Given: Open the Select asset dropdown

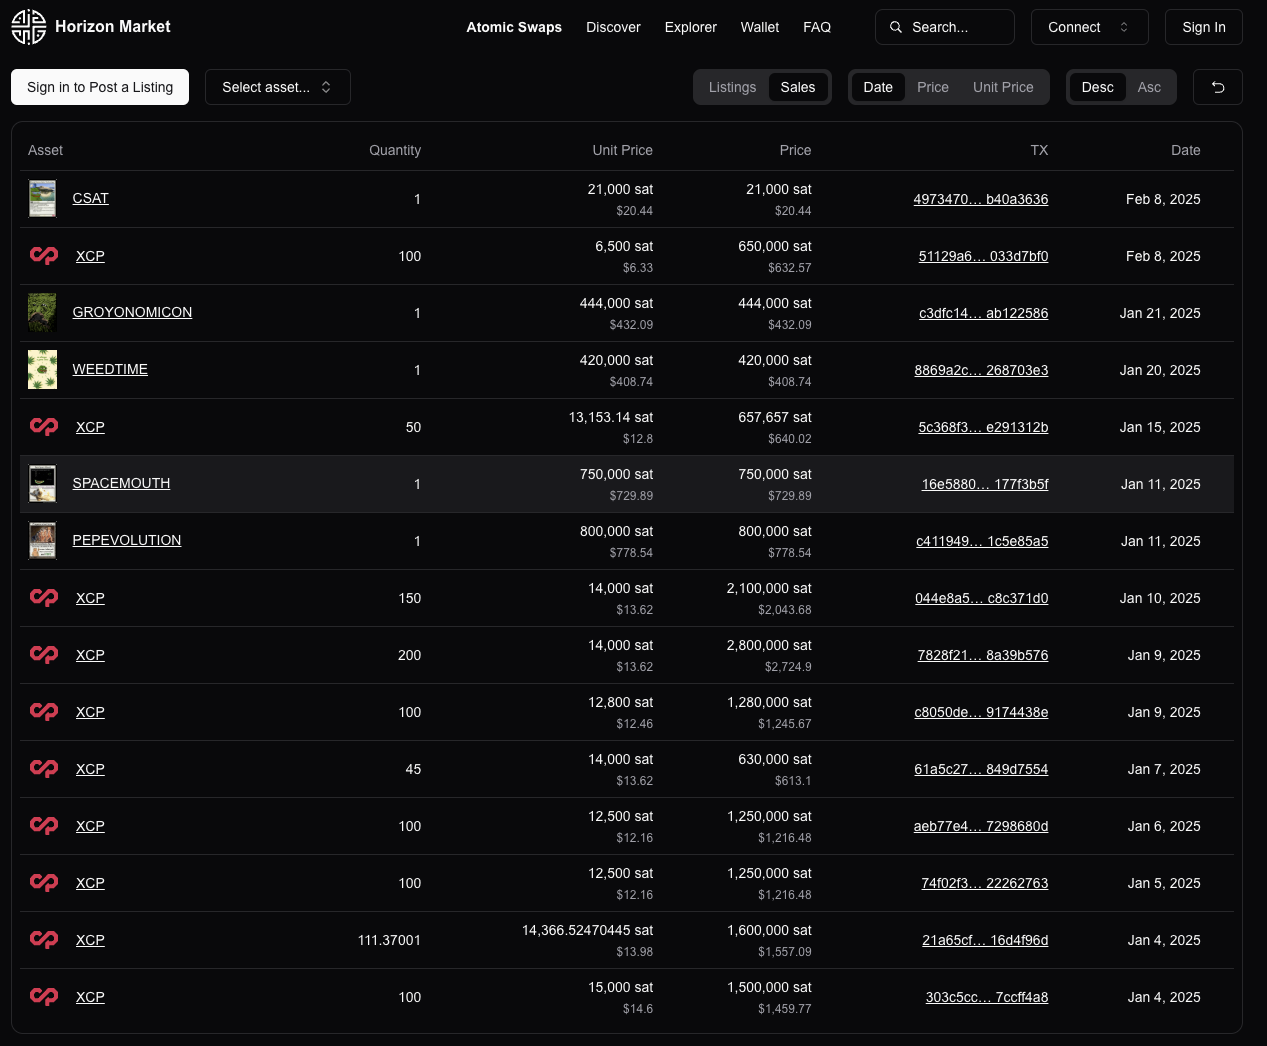Looking at the screenshot, I should (x=278, y=87).
